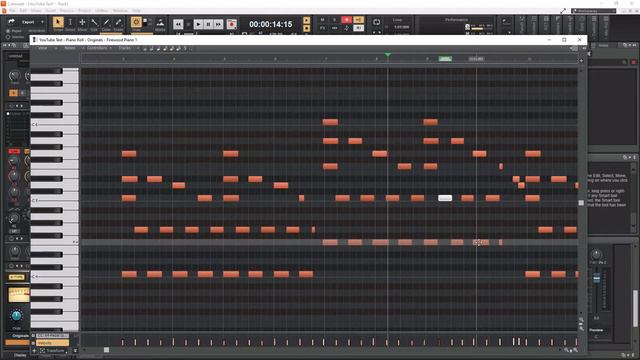This screenshot has height=360, width=640.
Task: Open the Help menu
Action: click(x=136, y=11)
